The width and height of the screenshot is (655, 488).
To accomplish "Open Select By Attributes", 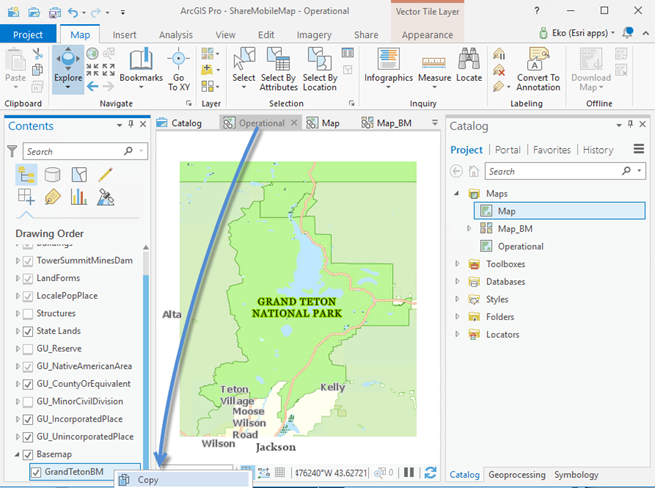I will tap(278, 69).
